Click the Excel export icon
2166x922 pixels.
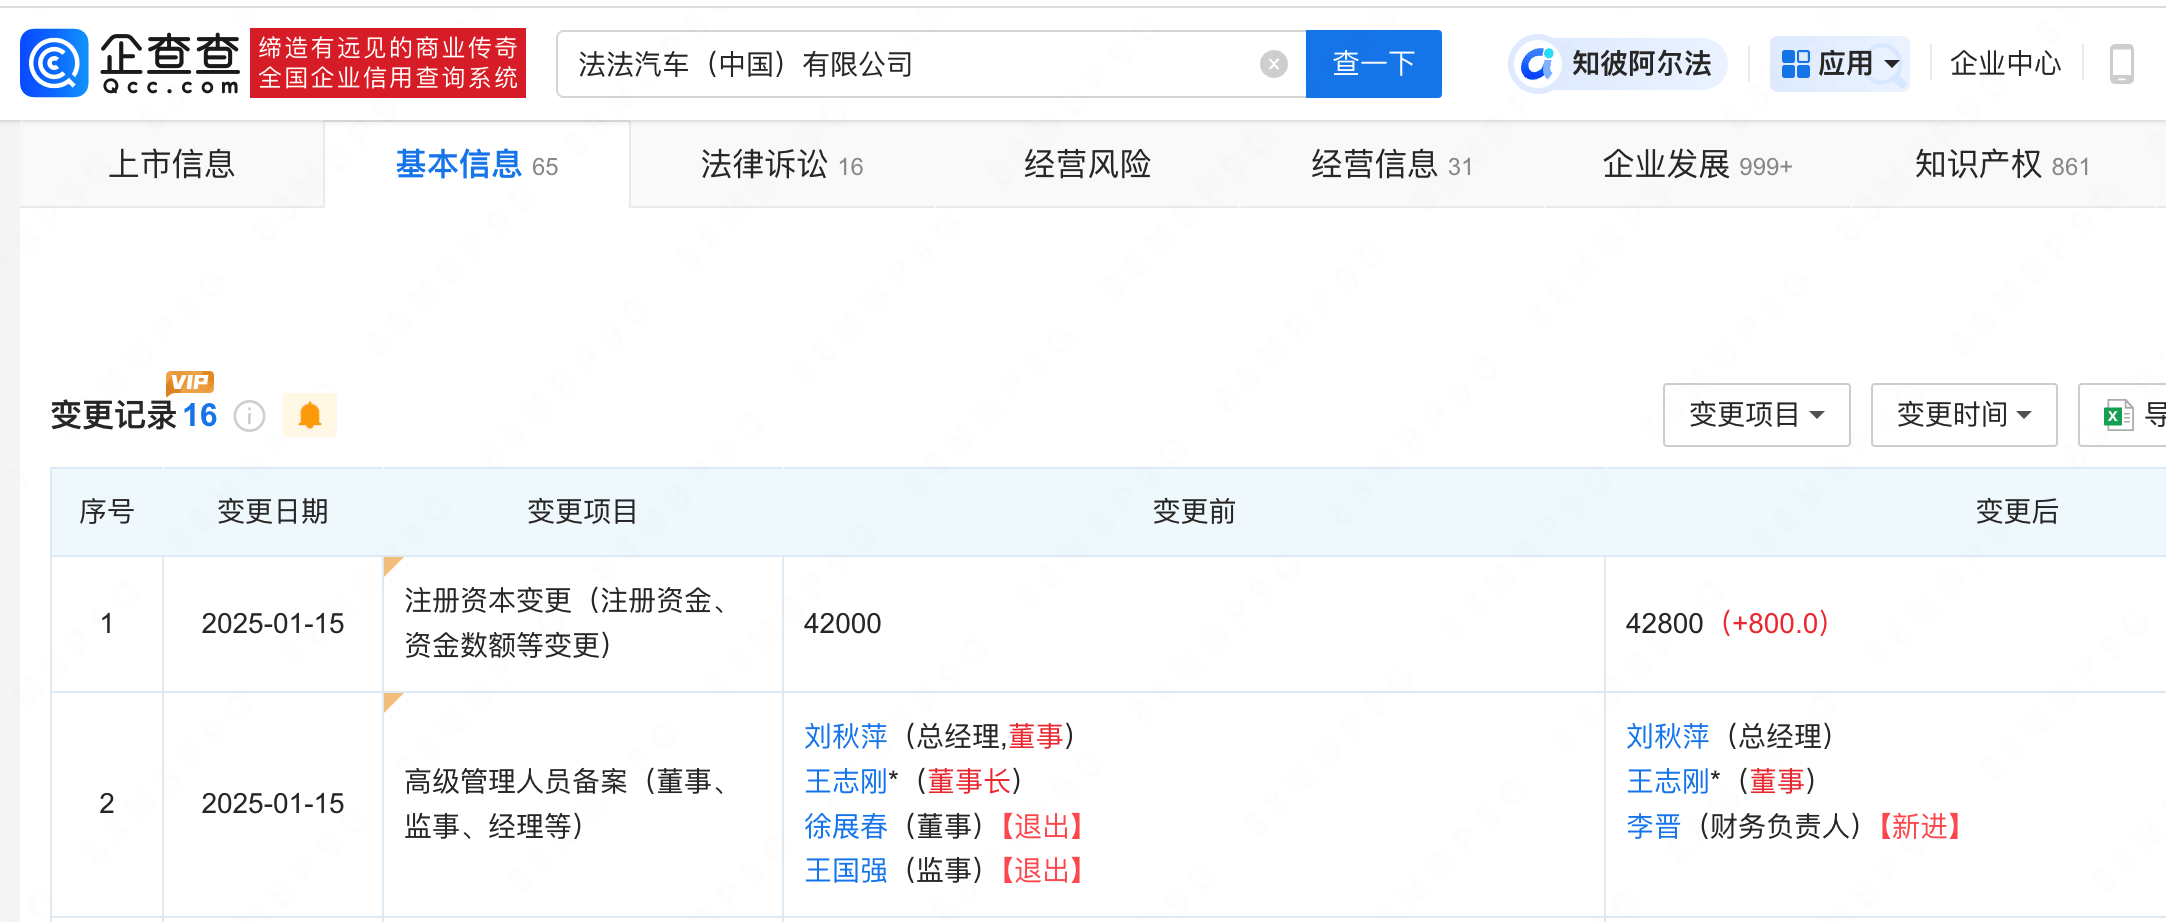(x=2116, y=415)
